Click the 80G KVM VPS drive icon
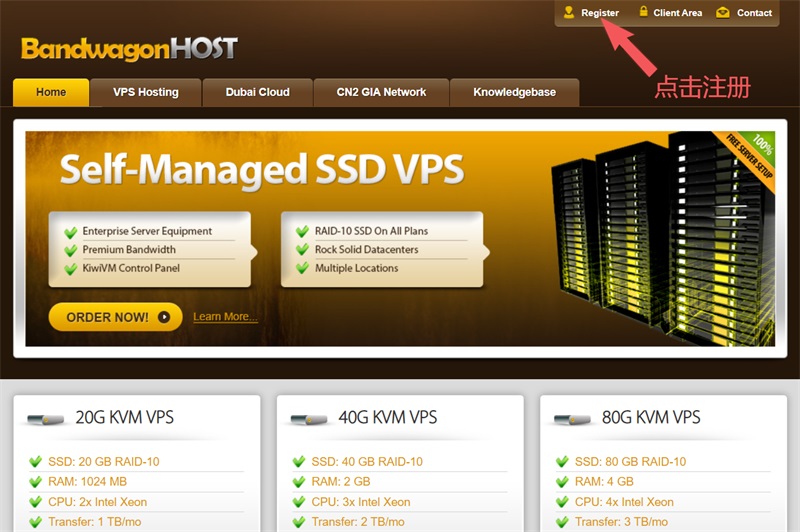The width and height of the screenshot is (800, 532). point(572,419)
